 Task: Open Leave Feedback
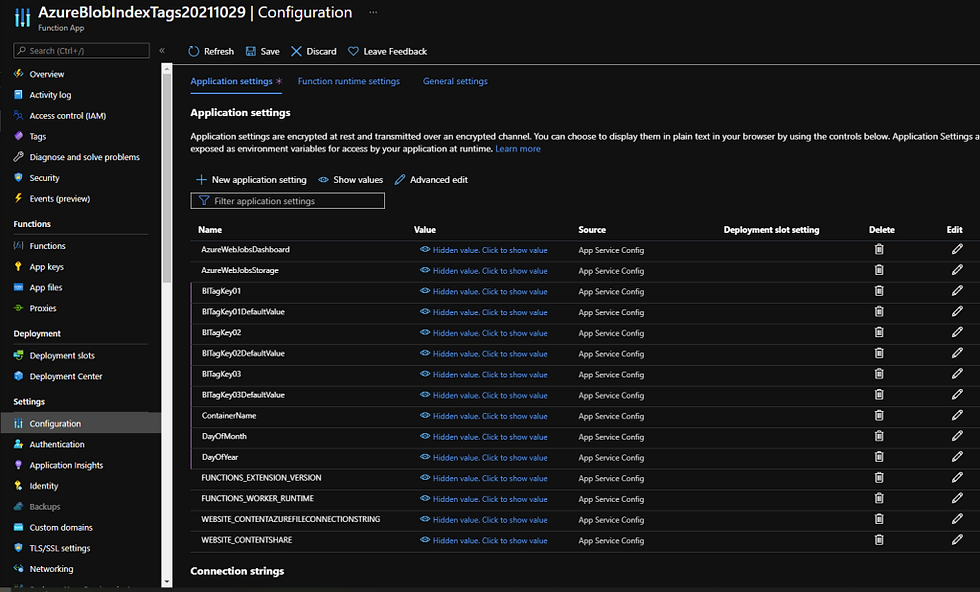388,51
